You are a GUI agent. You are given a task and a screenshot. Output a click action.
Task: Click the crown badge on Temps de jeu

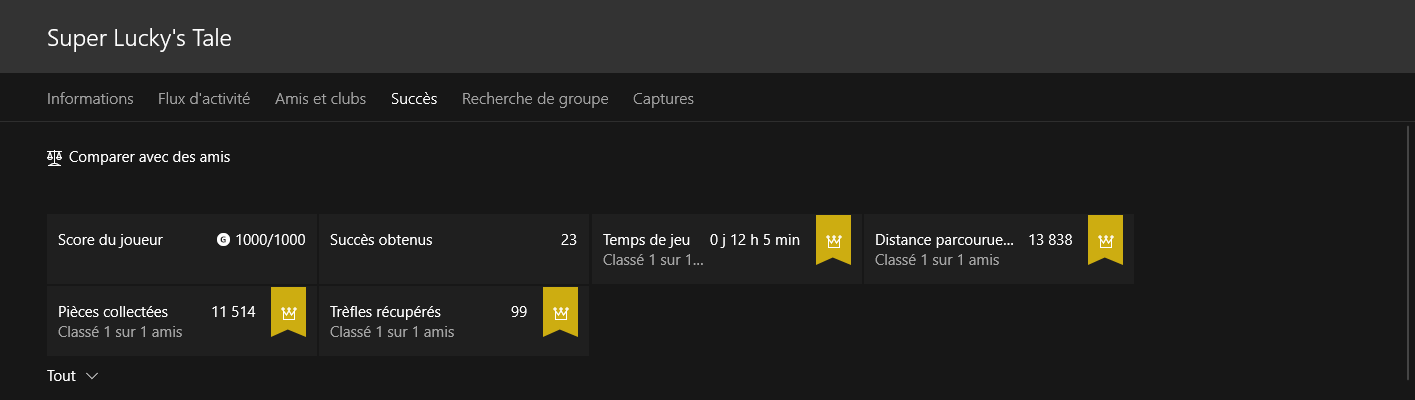[833, 240]
